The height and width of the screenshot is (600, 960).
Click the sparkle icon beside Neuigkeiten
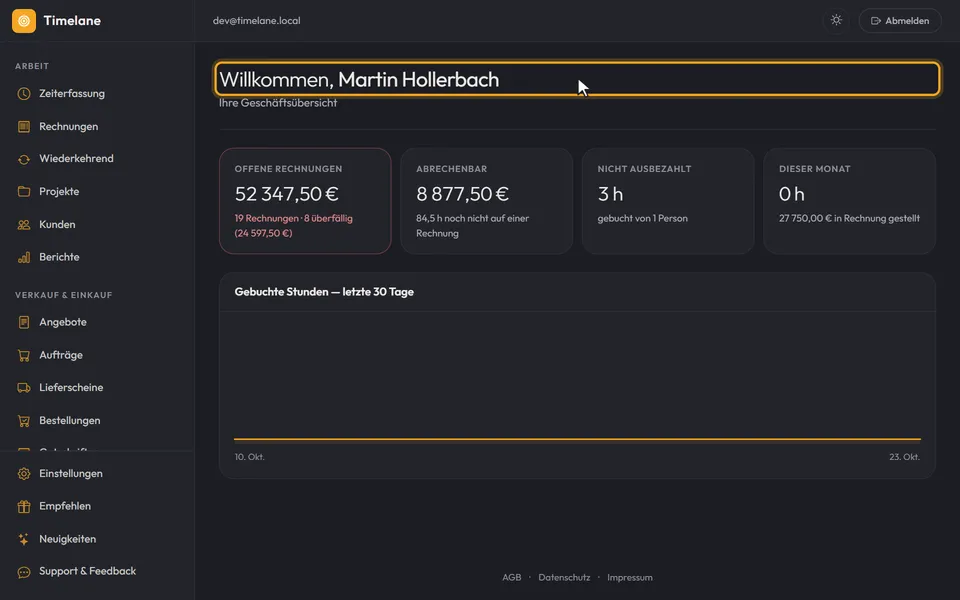(24, 539)
